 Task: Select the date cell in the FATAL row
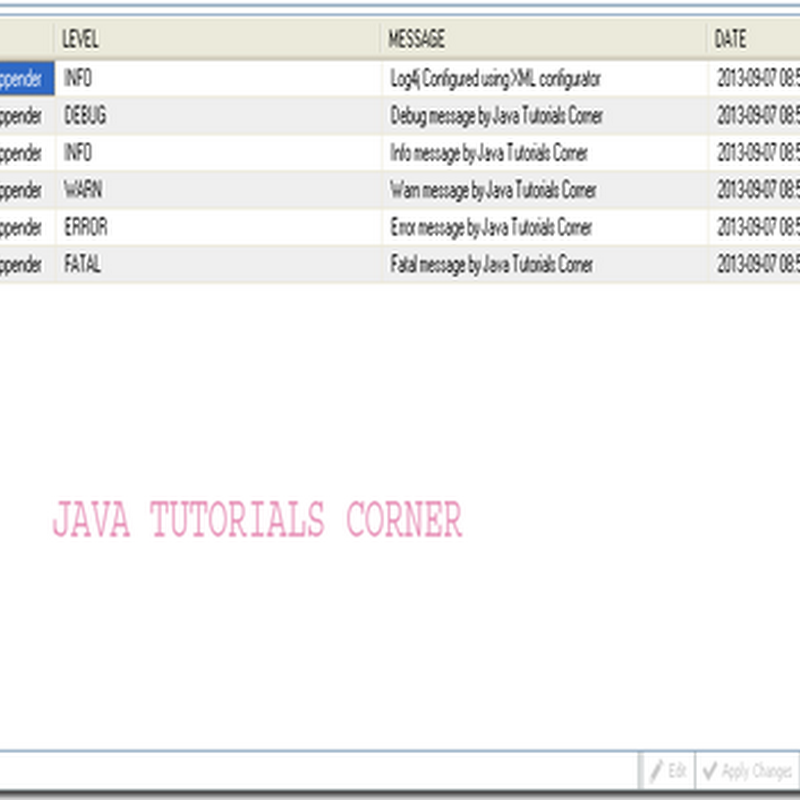755,265
